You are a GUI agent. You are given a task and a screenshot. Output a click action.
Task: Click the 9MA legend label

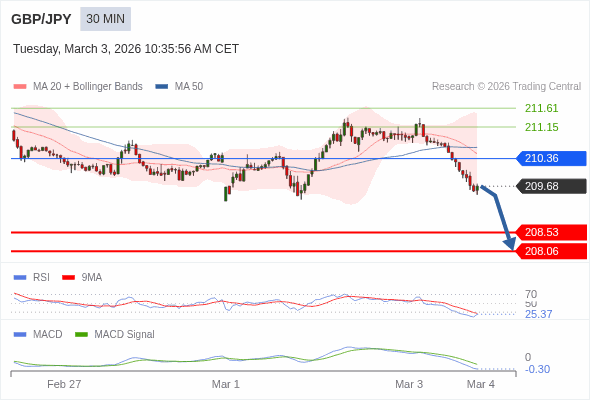tap(92, 278)
